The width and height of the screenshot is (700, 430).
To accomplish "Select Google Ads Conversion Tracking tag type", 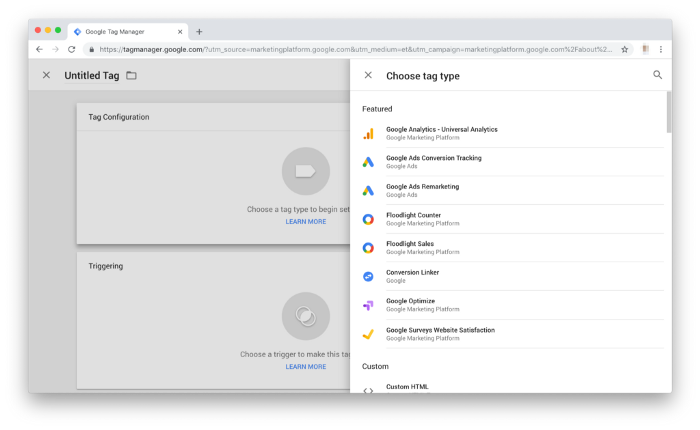I will tap(512, 162).
